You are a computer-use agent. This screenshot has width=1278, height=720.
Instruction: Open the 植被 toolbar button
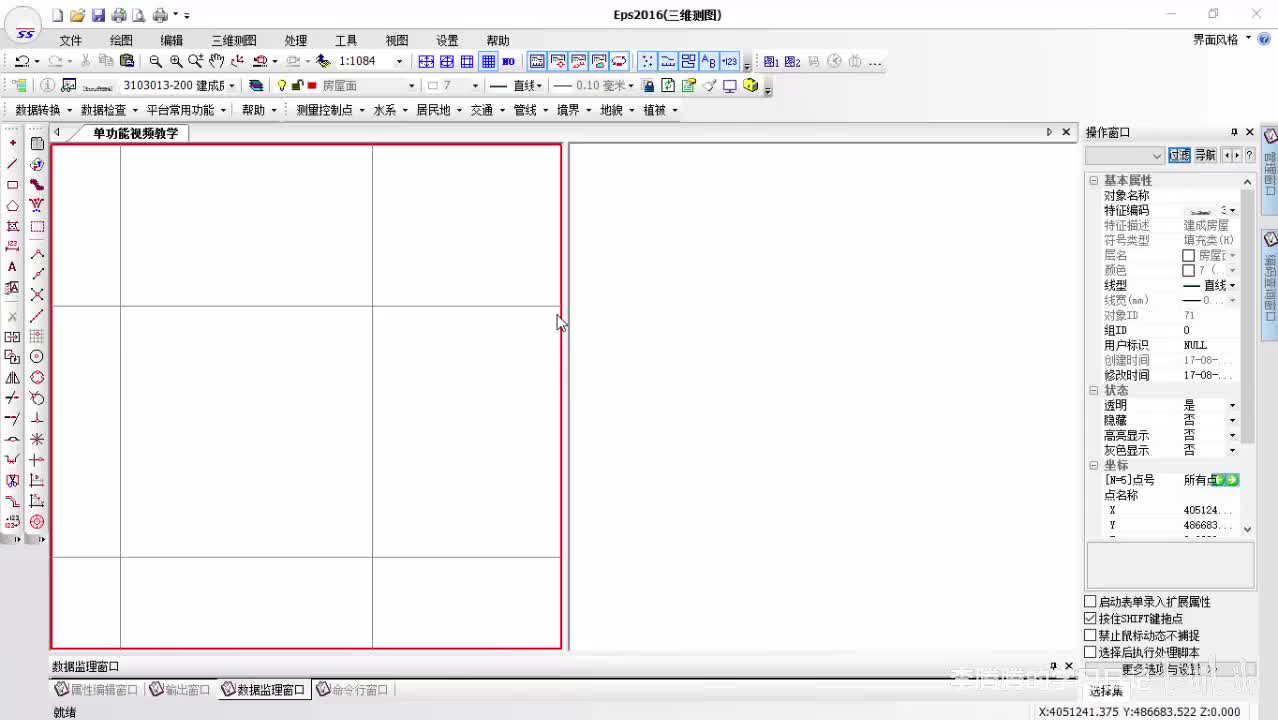pos(661,110)
